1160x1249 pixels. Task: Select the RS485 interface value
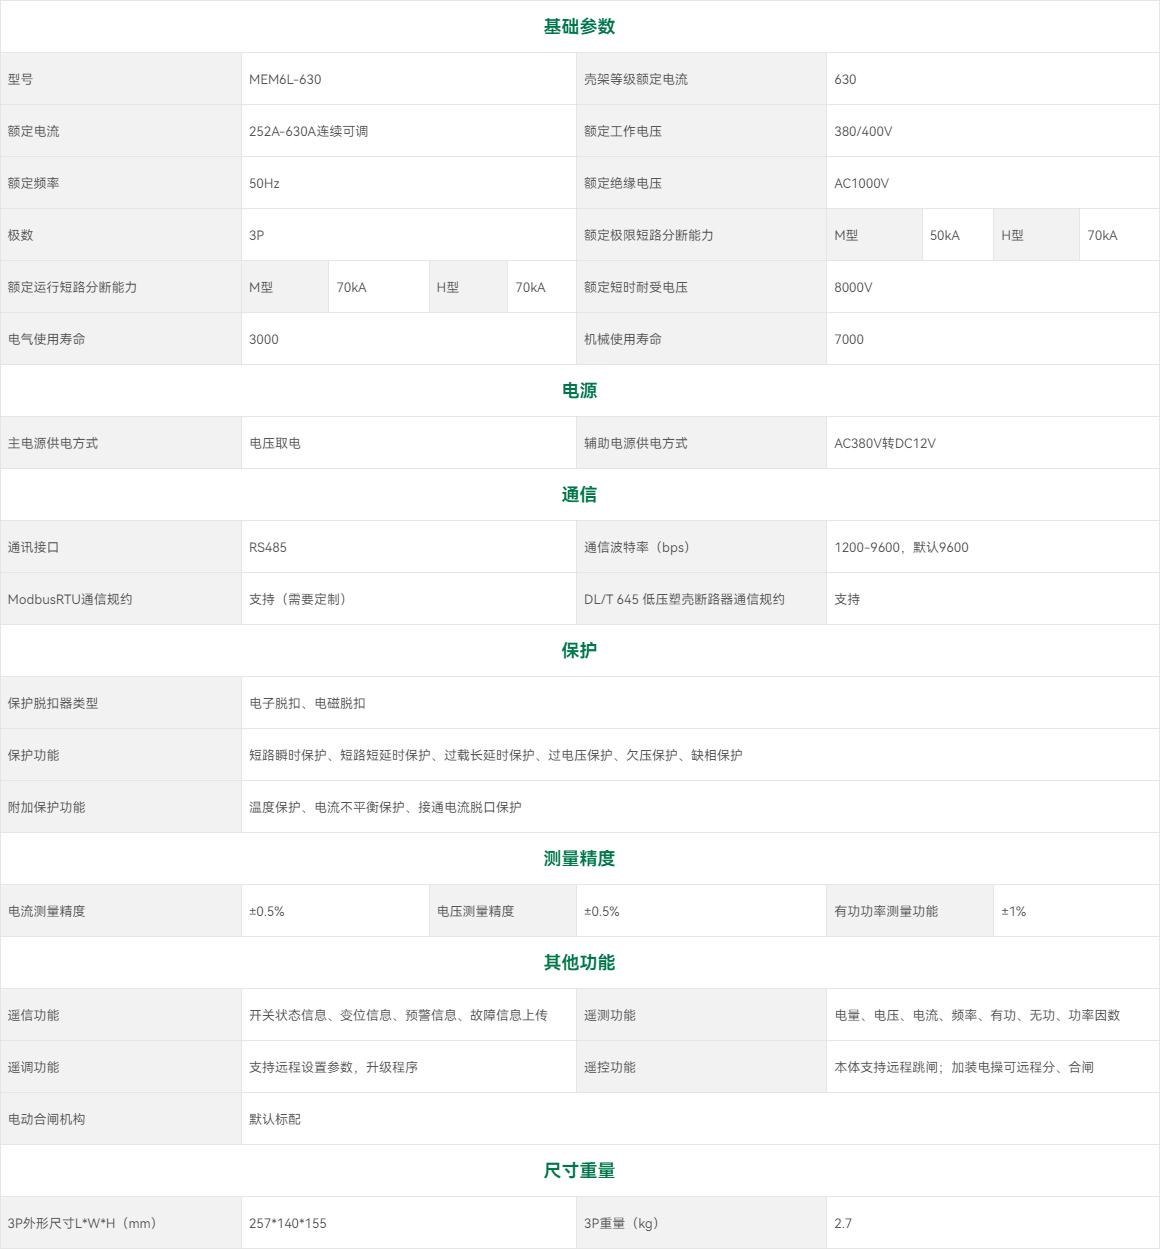[268, 548]
